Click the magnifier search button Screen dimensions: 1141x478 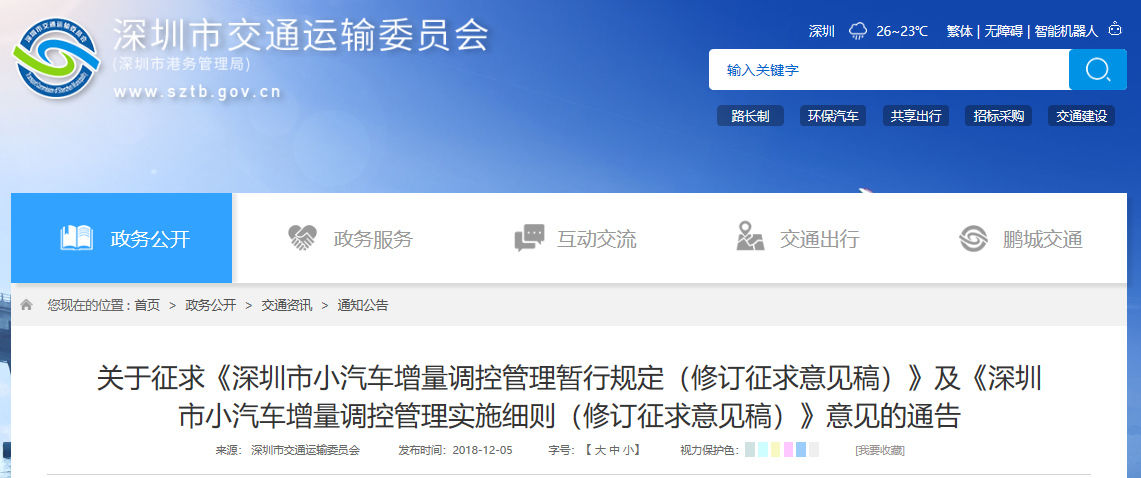(1097, 70)
